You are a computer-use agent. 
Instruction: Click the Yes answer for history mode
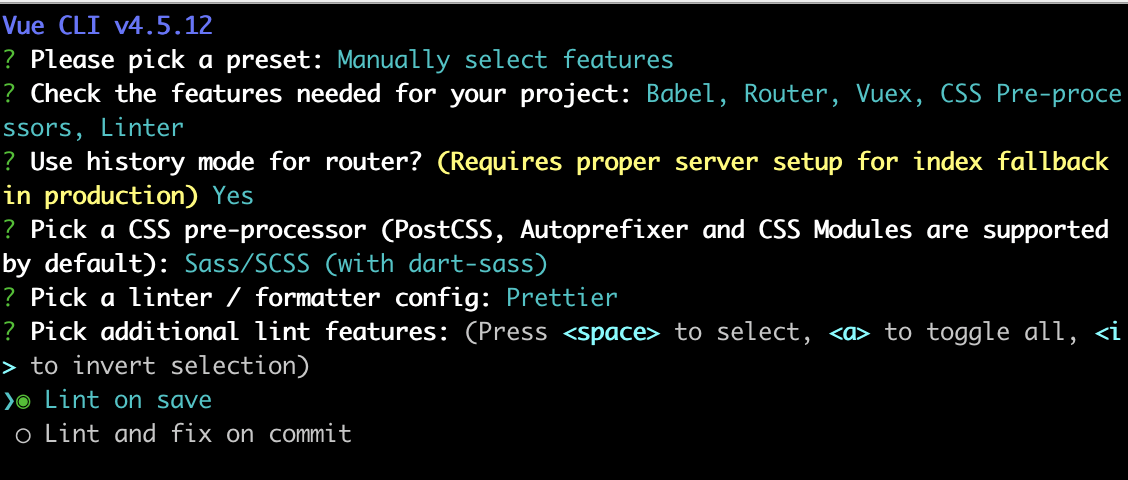[233, 196]
